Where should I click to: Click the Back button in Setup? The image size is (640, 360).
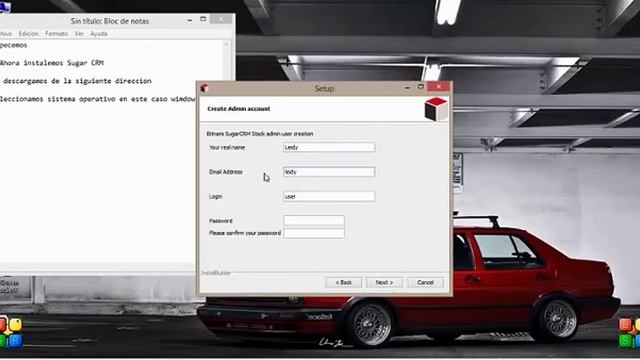click(343, 282)
